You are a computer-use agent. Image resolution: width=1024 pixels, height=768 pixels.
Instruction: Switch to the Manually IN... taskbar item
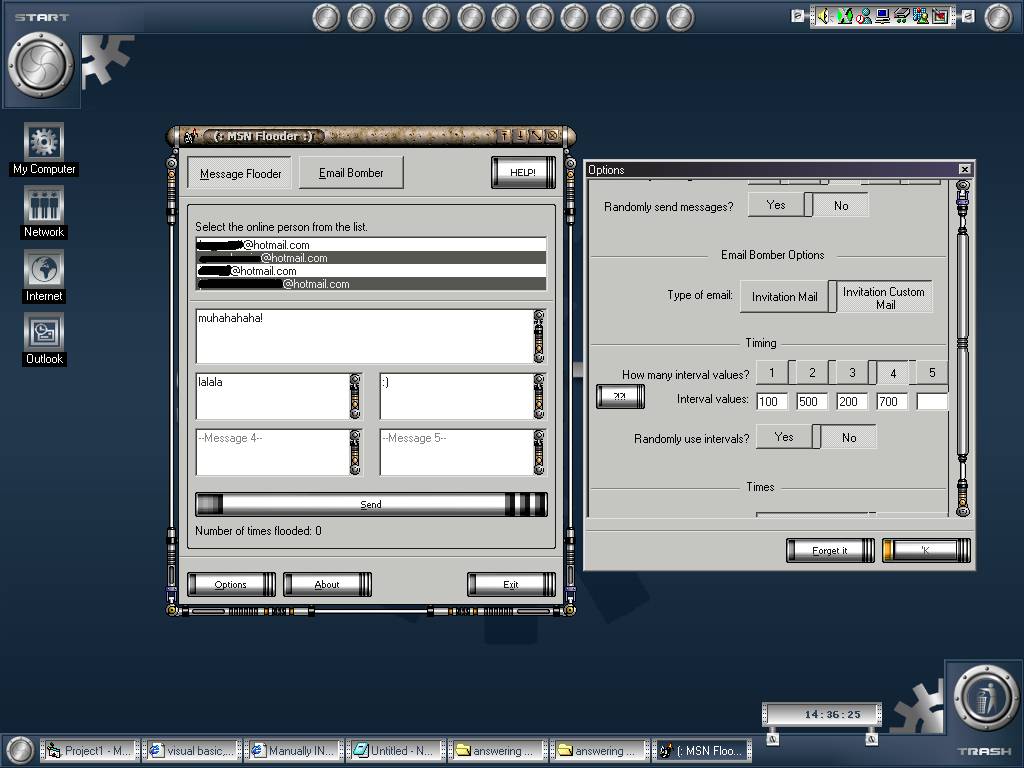coord(295,751)
